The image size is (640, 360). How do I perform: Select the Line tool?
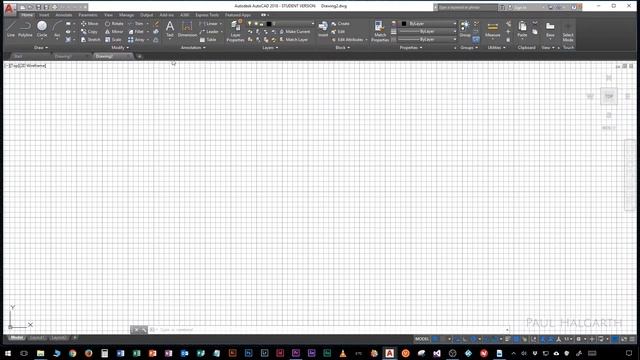[11, 29]
